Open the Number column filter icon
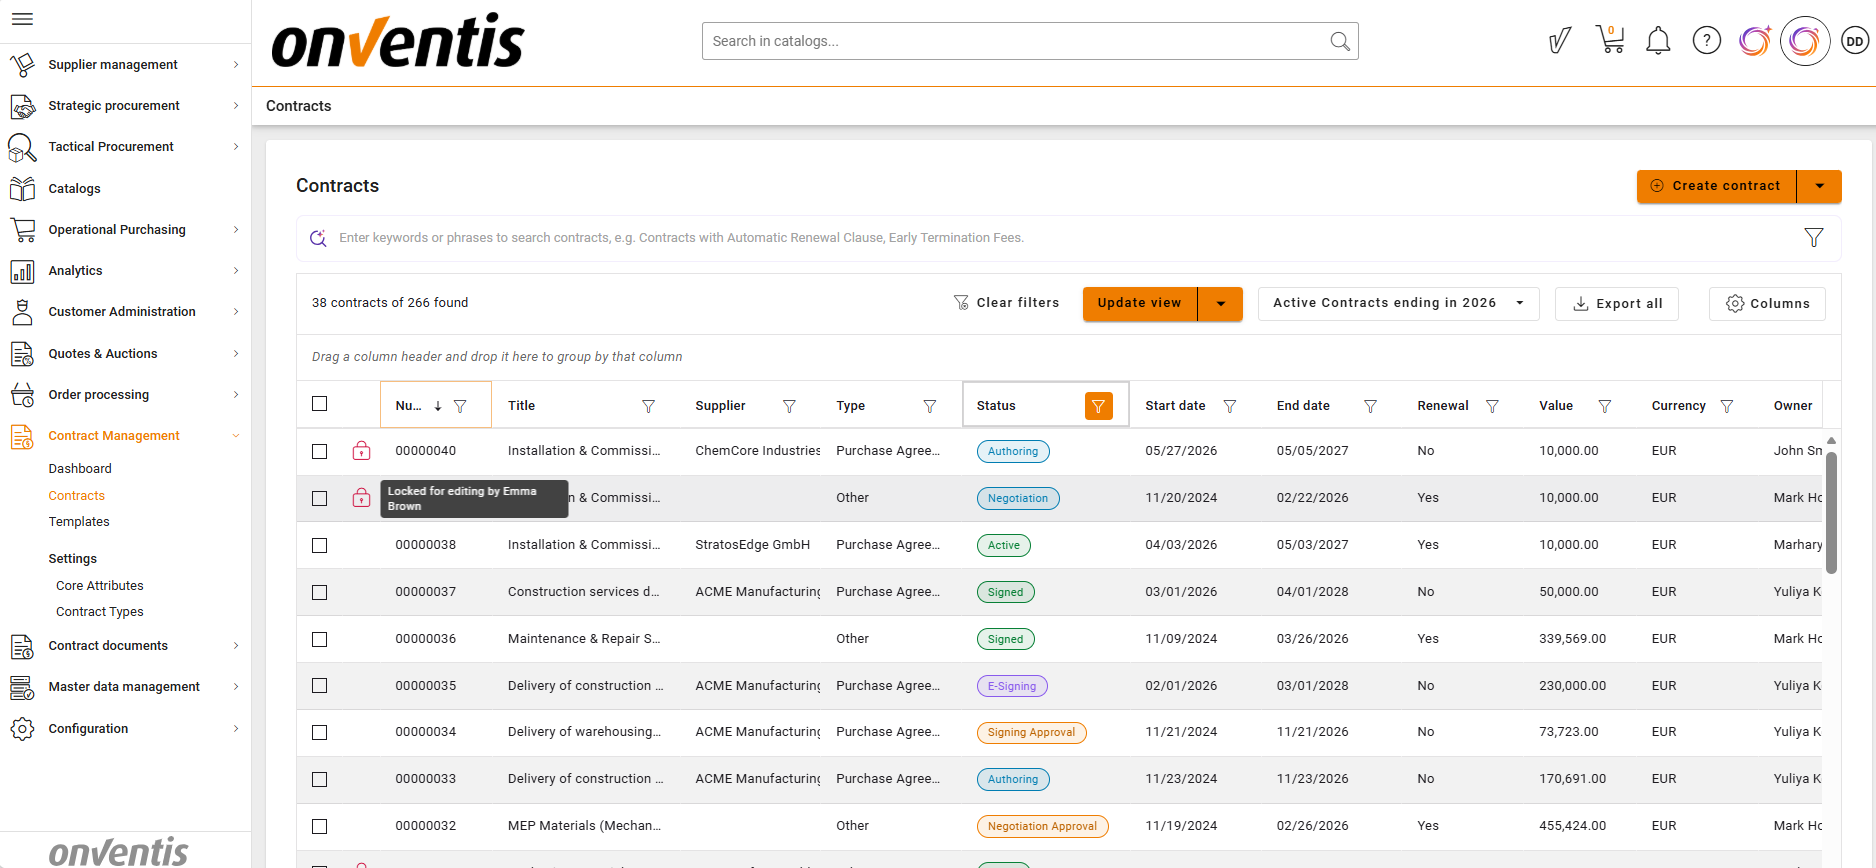 [460, 406]
